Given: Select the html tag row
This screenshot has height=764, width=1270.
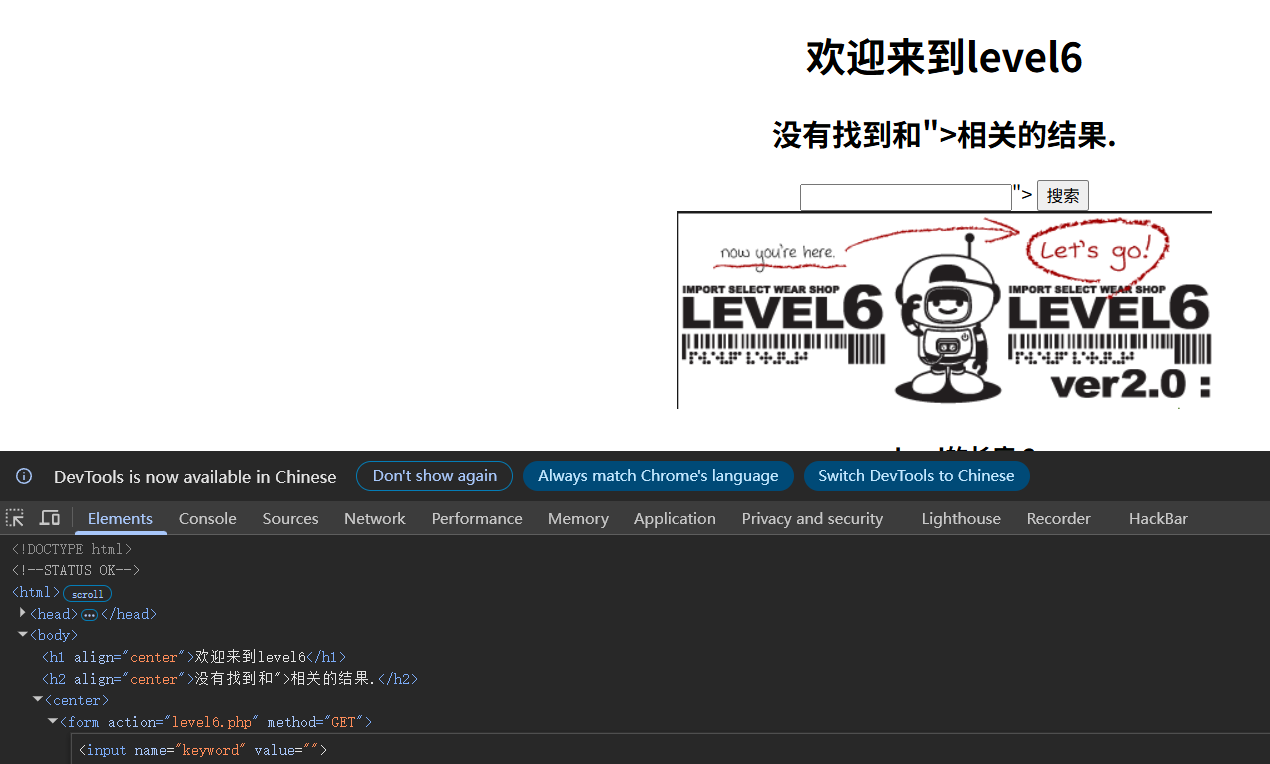Looking at the screenshot, I should (x=36, y=592).
